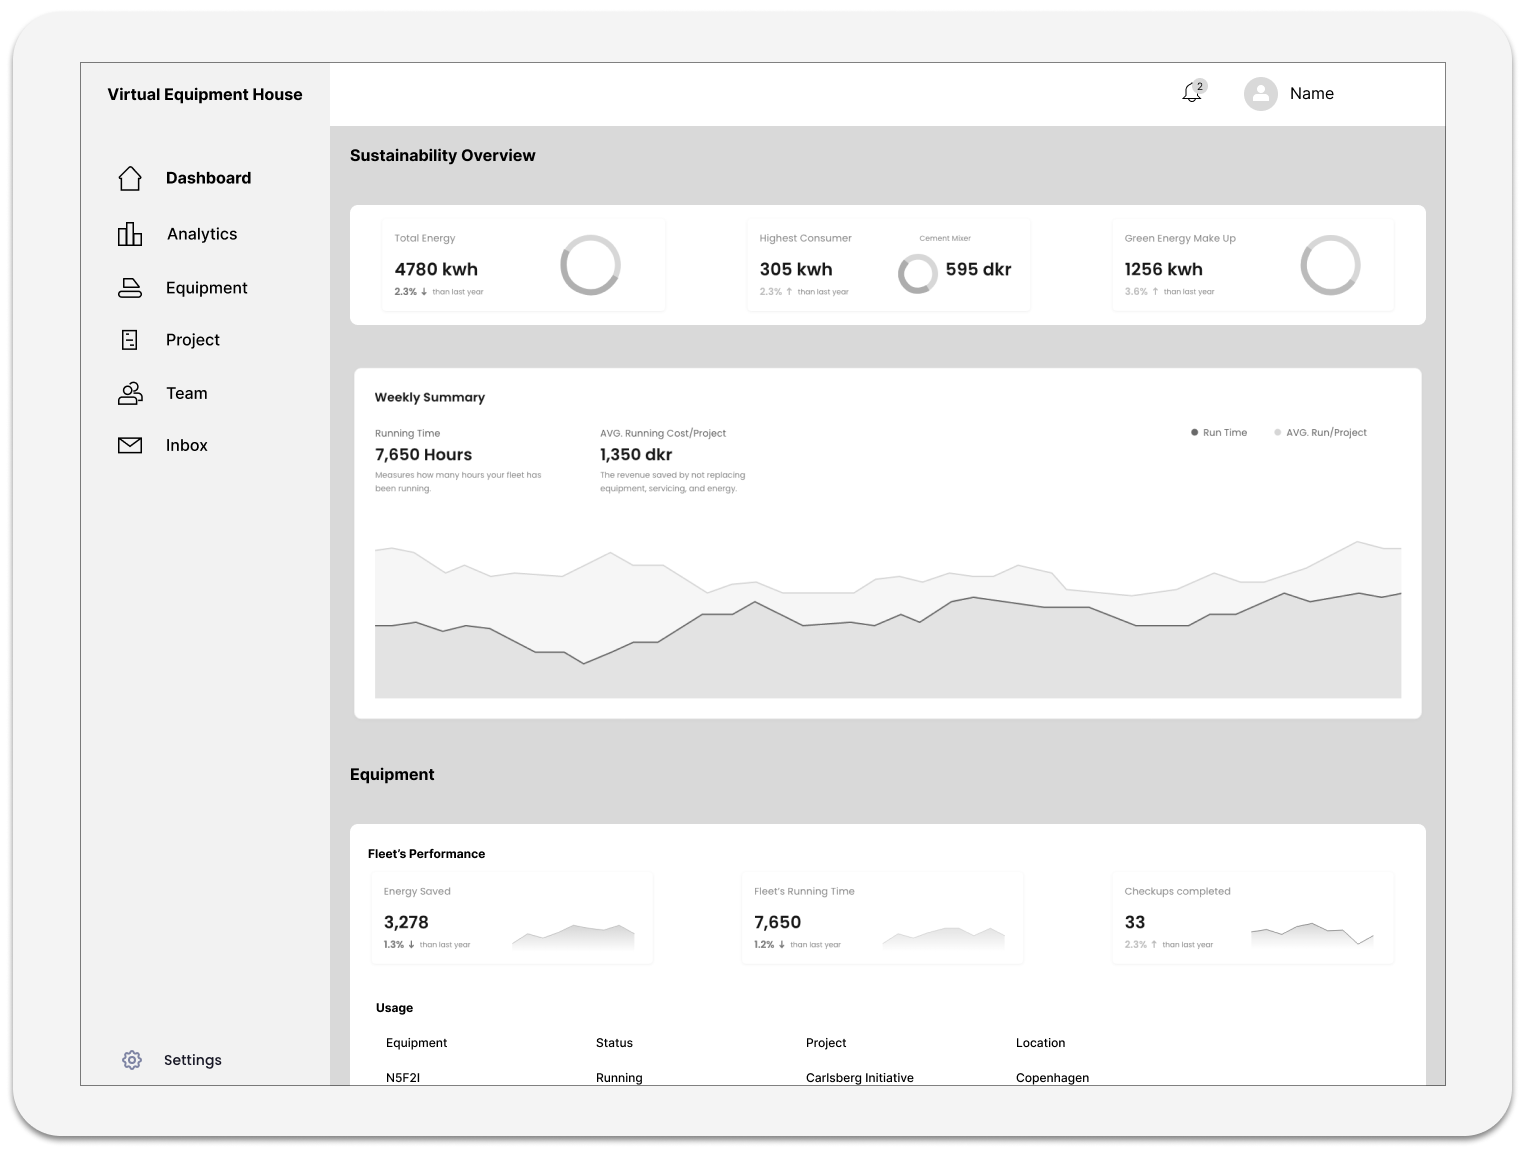Click the Analytics bar chart icon
This screenshot has width=1533, height=1149.
click(x=130, y=234)
